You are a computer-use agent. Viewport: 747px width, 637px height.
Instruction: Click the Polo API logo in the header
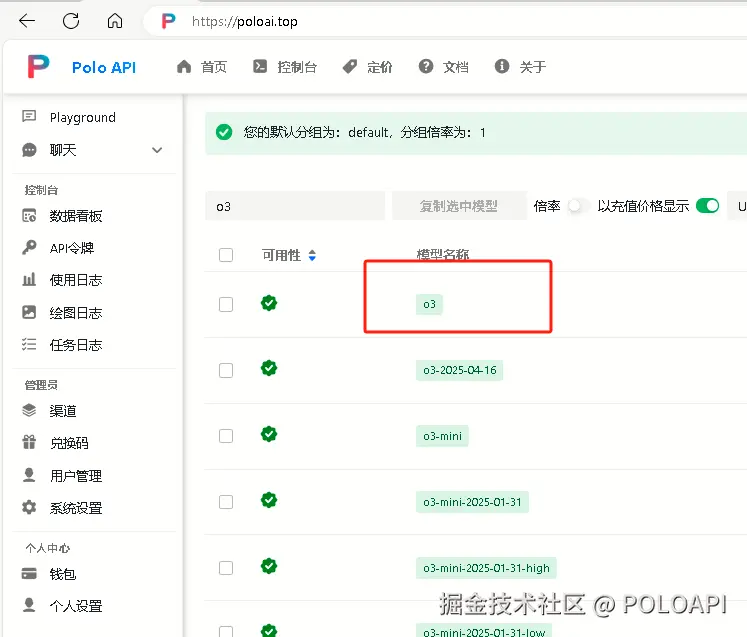click(x=38, y=66)
